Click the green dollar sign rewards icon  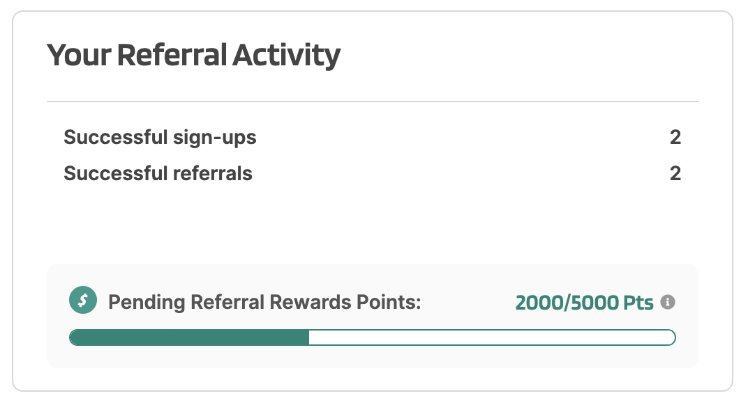point(83,300)
